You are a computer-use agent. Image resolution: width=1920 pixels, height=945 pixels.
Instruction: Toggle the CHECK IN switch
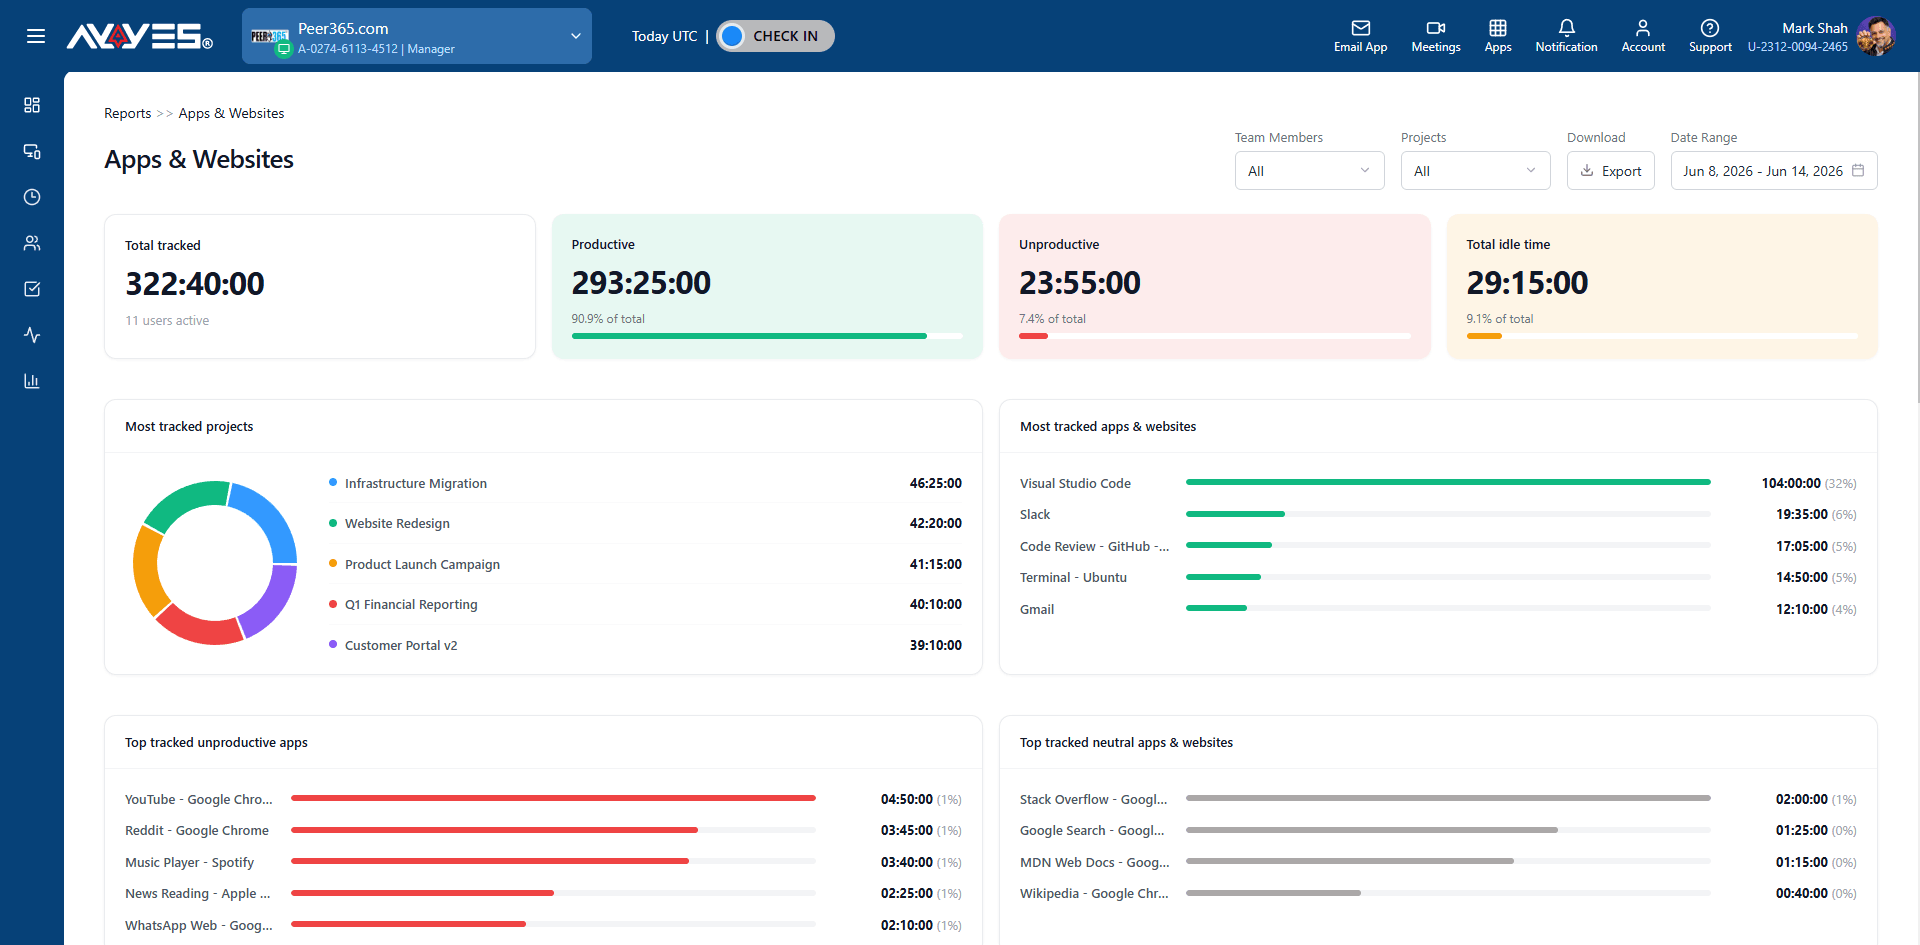776,36
